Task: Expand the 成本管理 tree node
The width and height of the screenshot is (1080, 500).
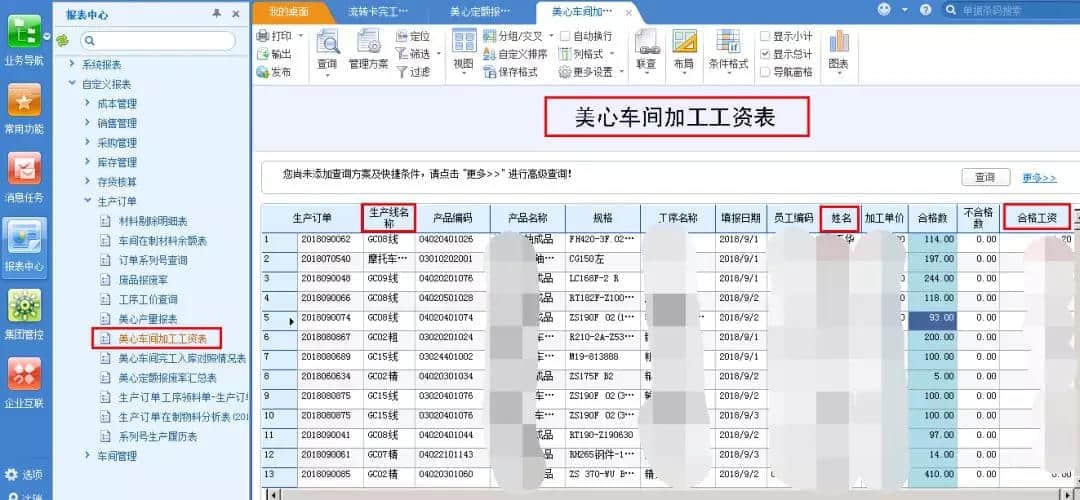Action: tap(87, 103)
